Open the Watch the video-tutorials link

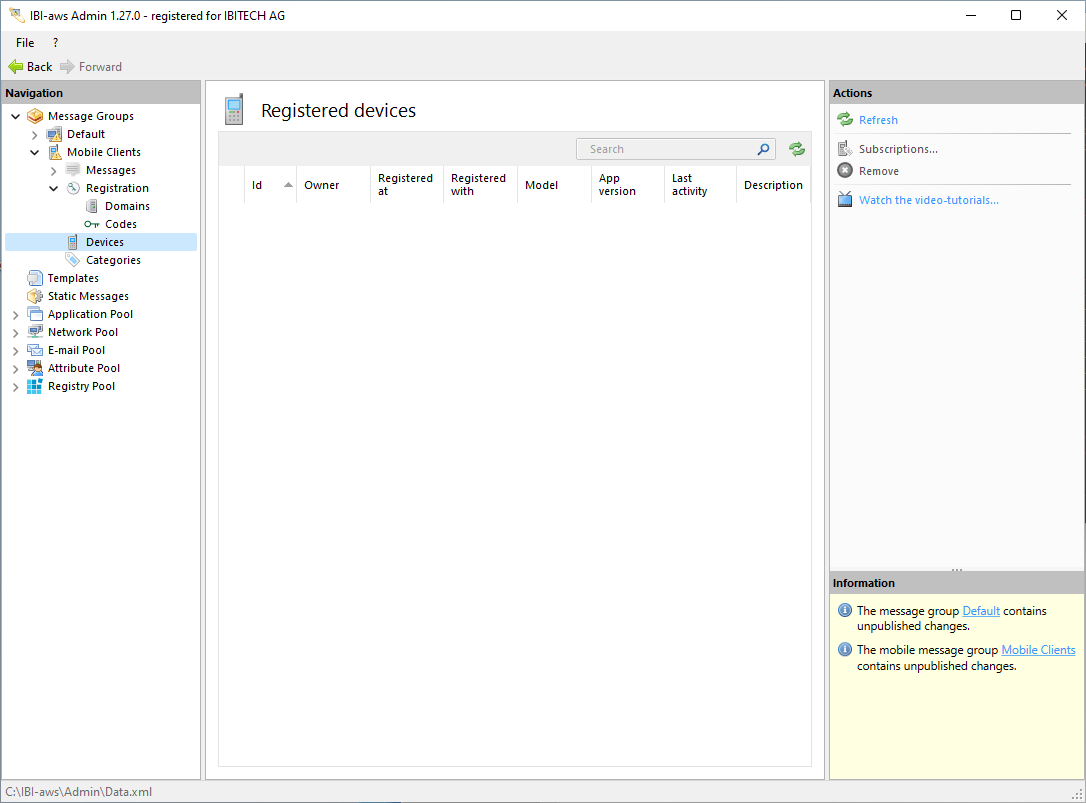tap(928, 200)
